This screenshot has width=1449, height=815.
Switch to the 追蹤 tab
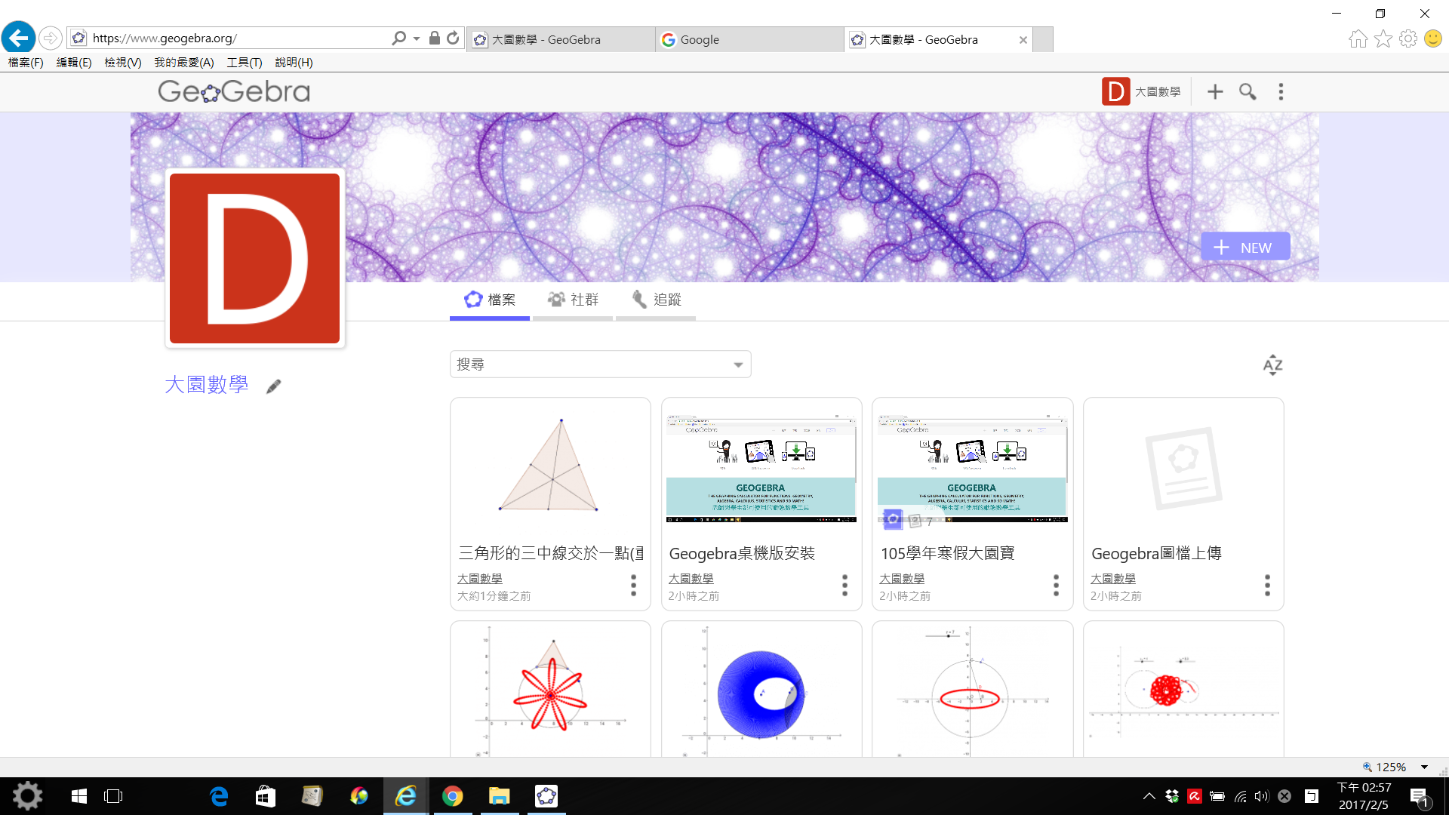pos(656,300)
